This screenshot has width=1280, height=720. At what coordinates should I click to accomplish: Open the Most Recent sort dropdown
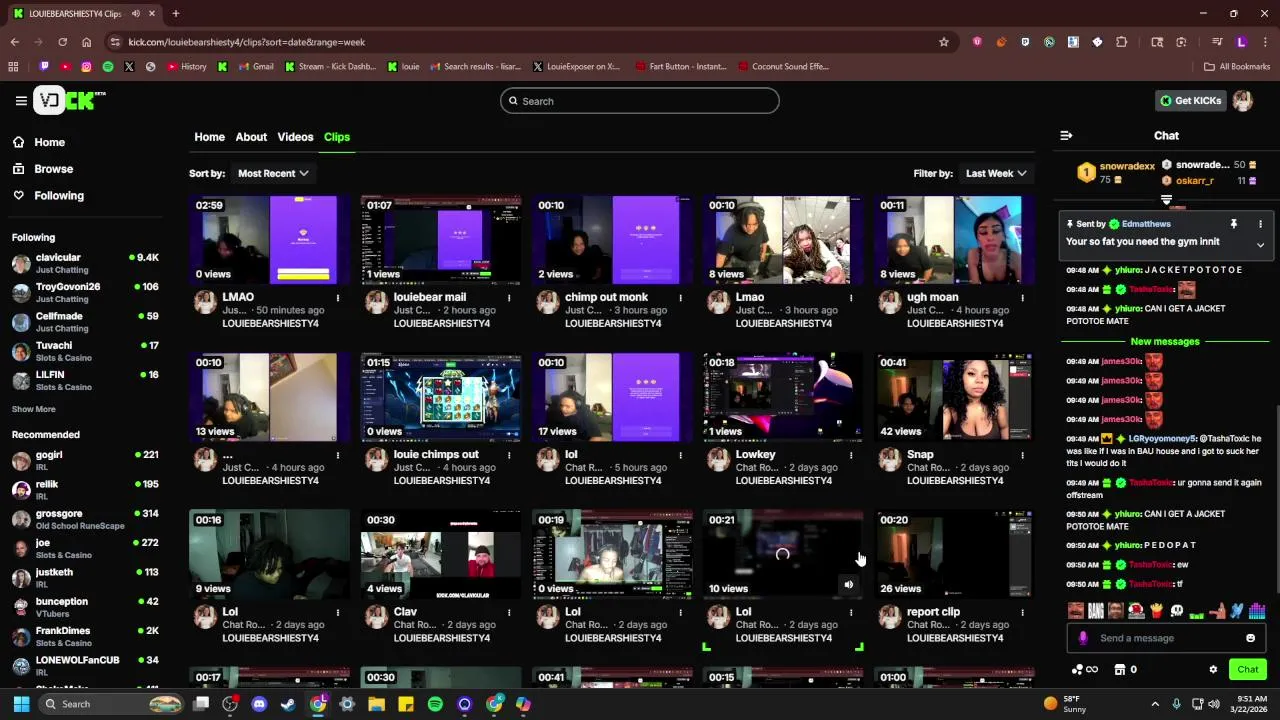click(273, 173)
